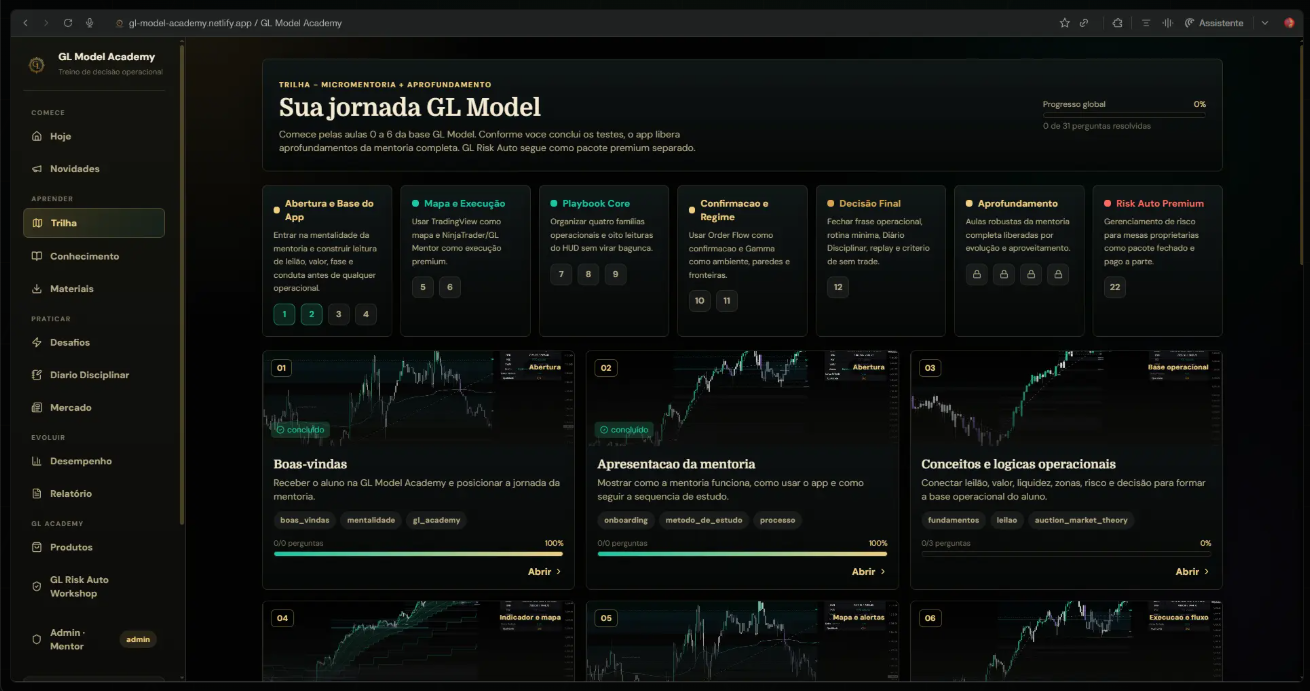
Task: Select lesson 12 chip in Decisão Final
Action: point(838,287)
